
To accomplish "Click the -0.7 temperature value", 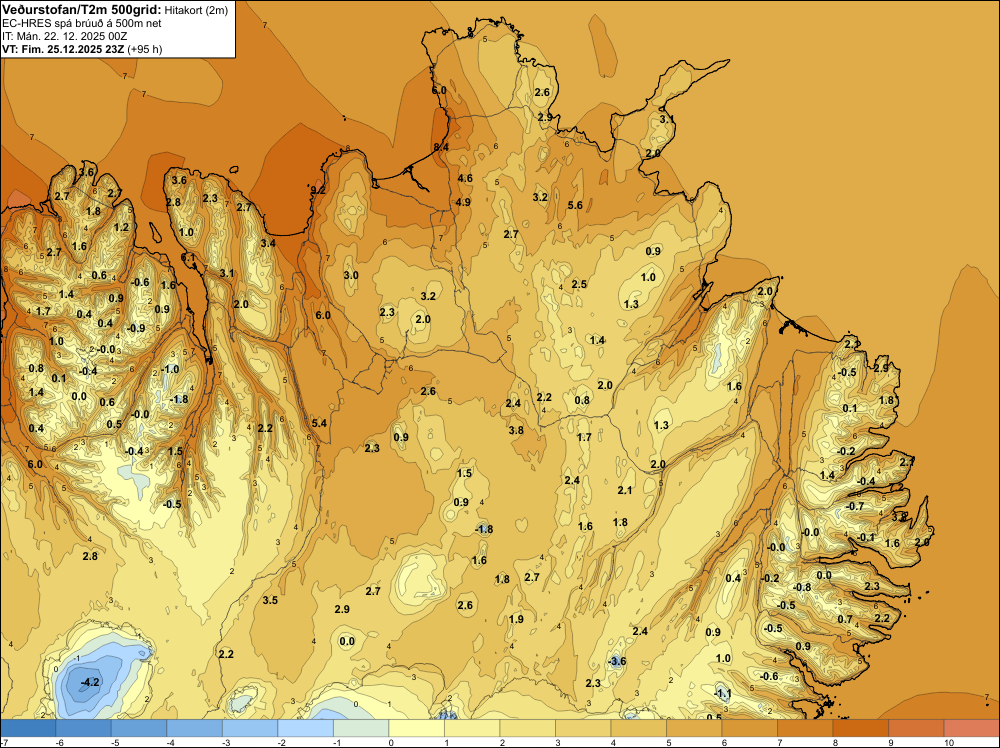I will tap(855, 506).
